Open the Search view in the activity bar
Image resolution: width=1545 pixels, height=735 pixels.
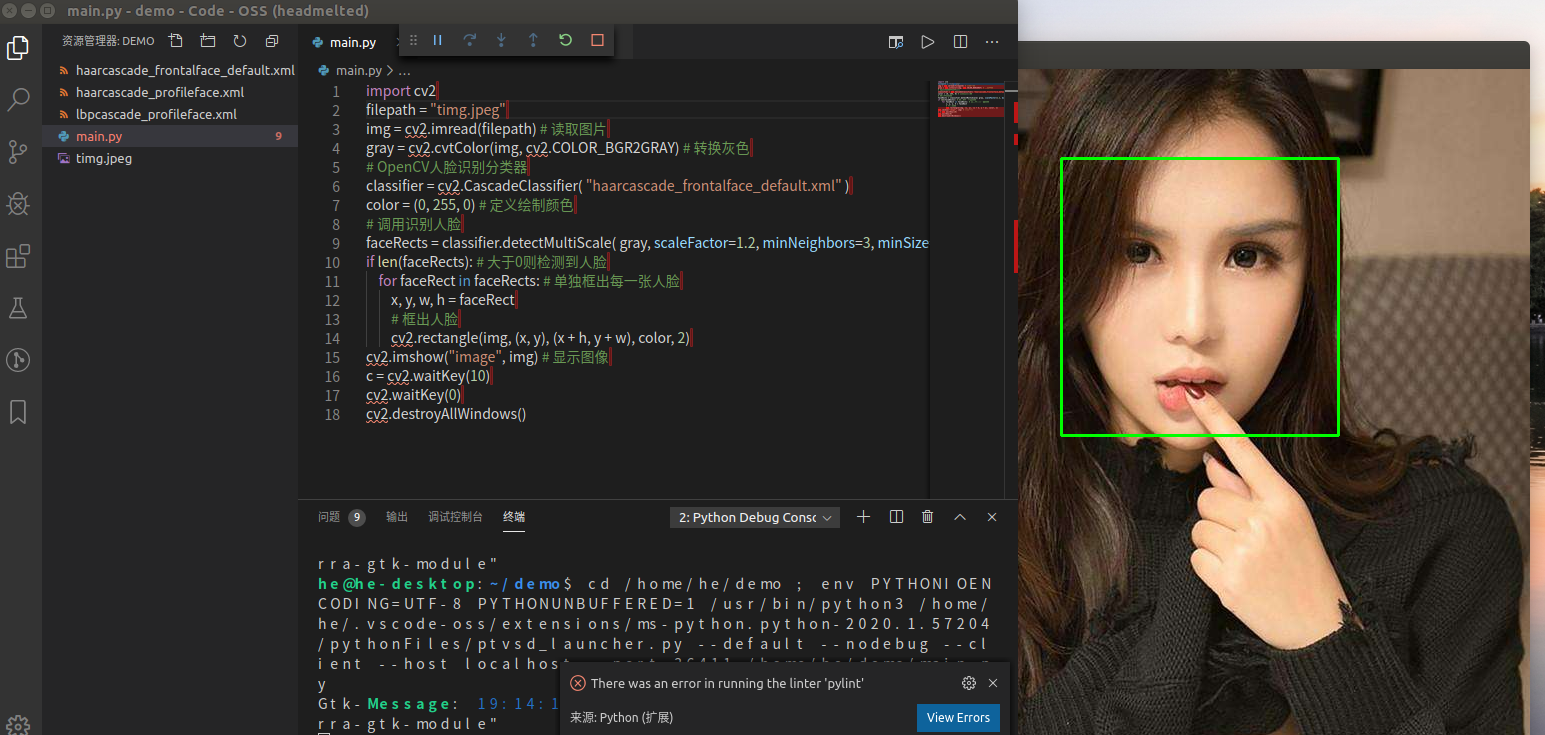tap(18, 99)
